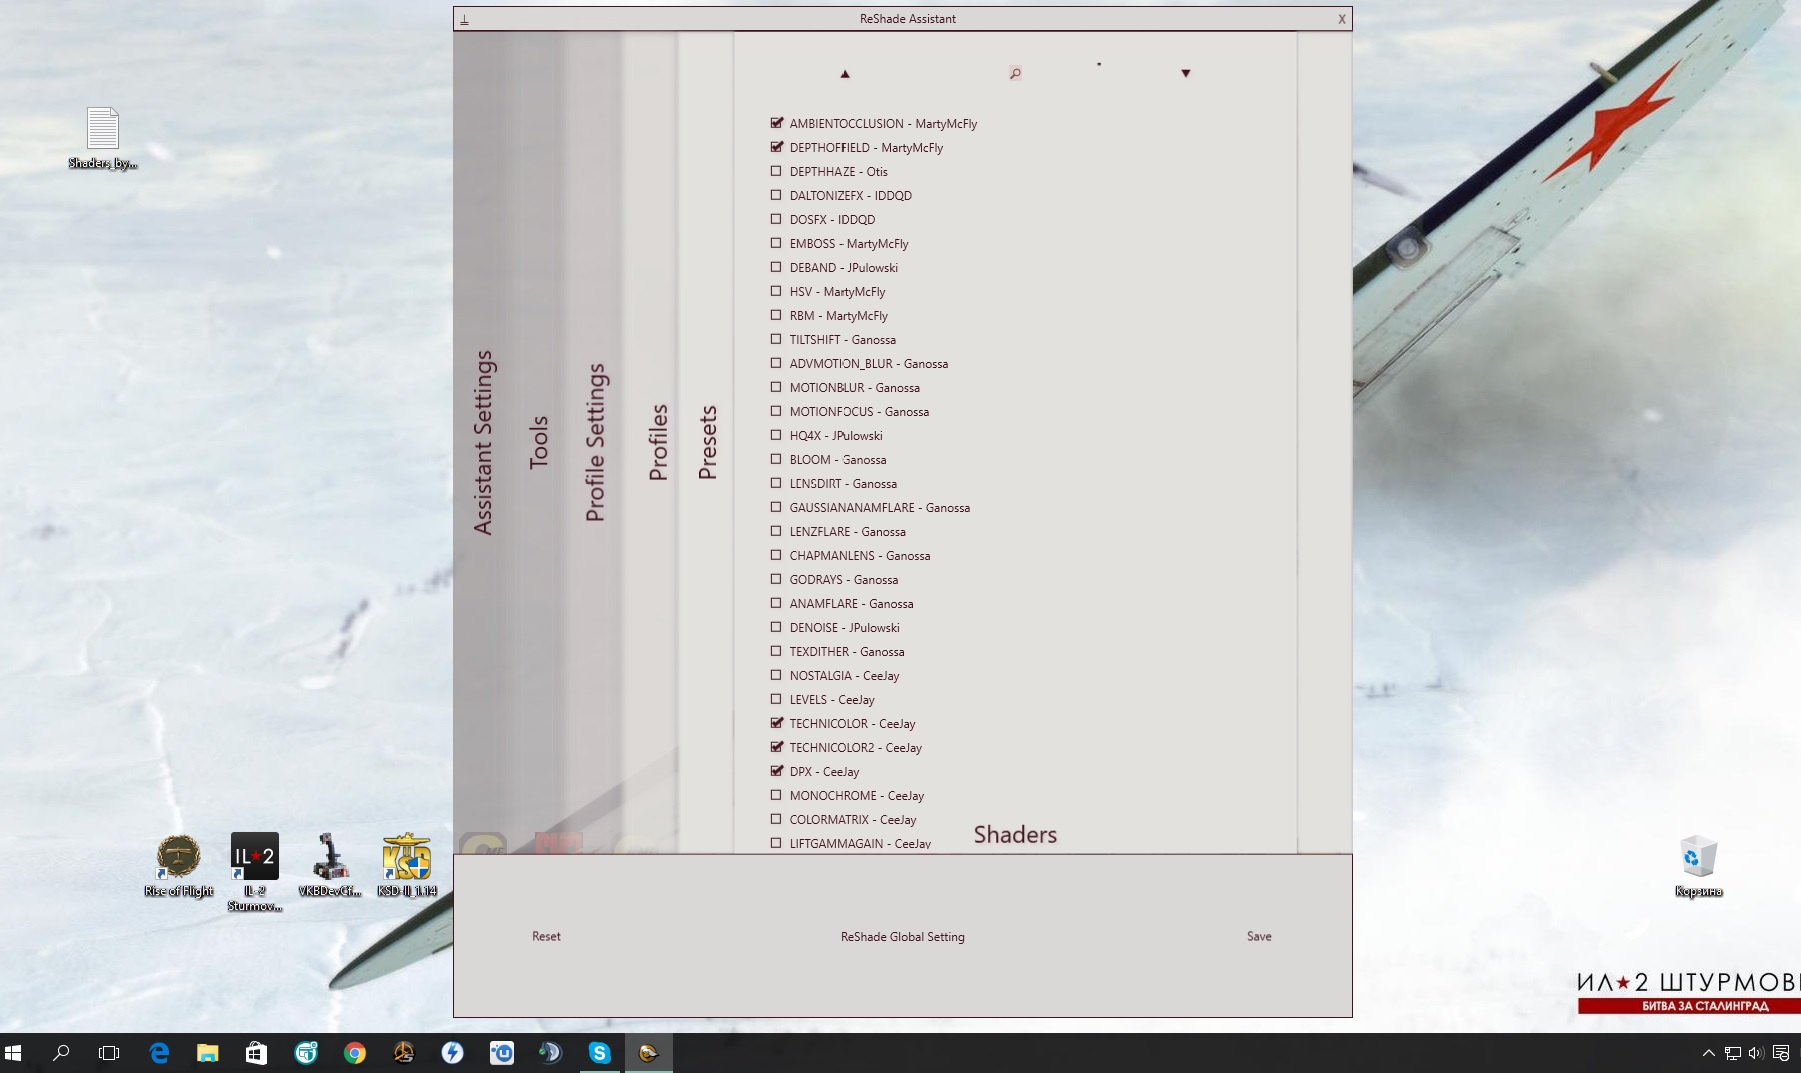The width and height of the screenshot is (1801, 1073).
Task: Open the Windows Start menu
Action: tap(13, 1053)
